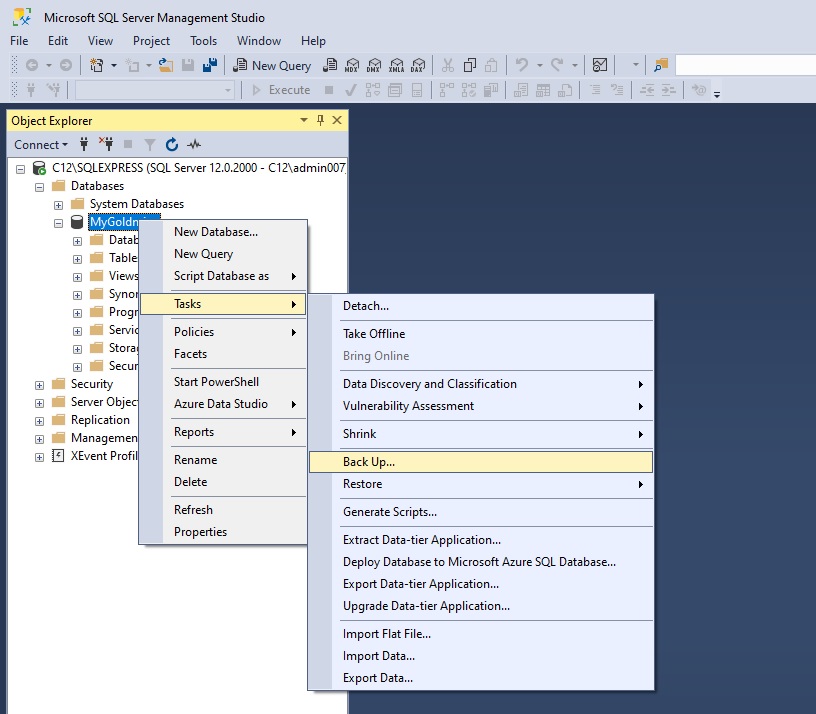Image resolution: width=816 pixels, height=714 pixels.
Task: Click the Execute button
Action: tap(281, 90)
